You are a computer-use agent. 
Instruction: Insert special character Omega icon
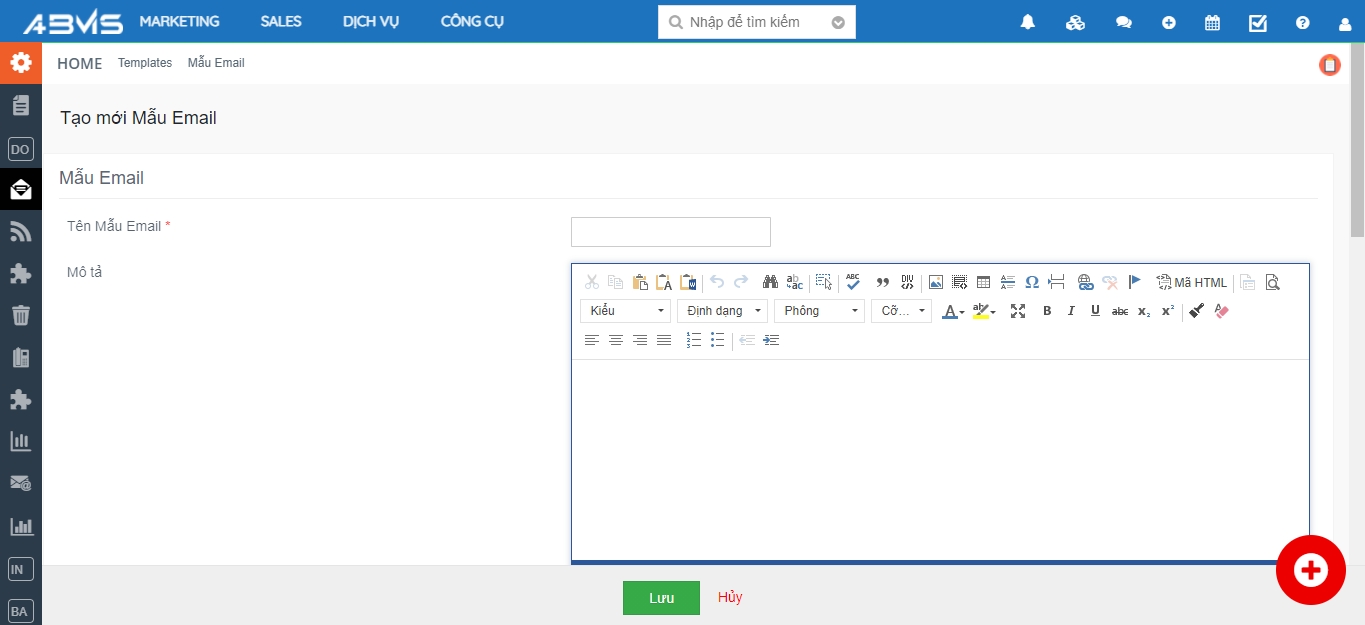tap(1032, 282)
